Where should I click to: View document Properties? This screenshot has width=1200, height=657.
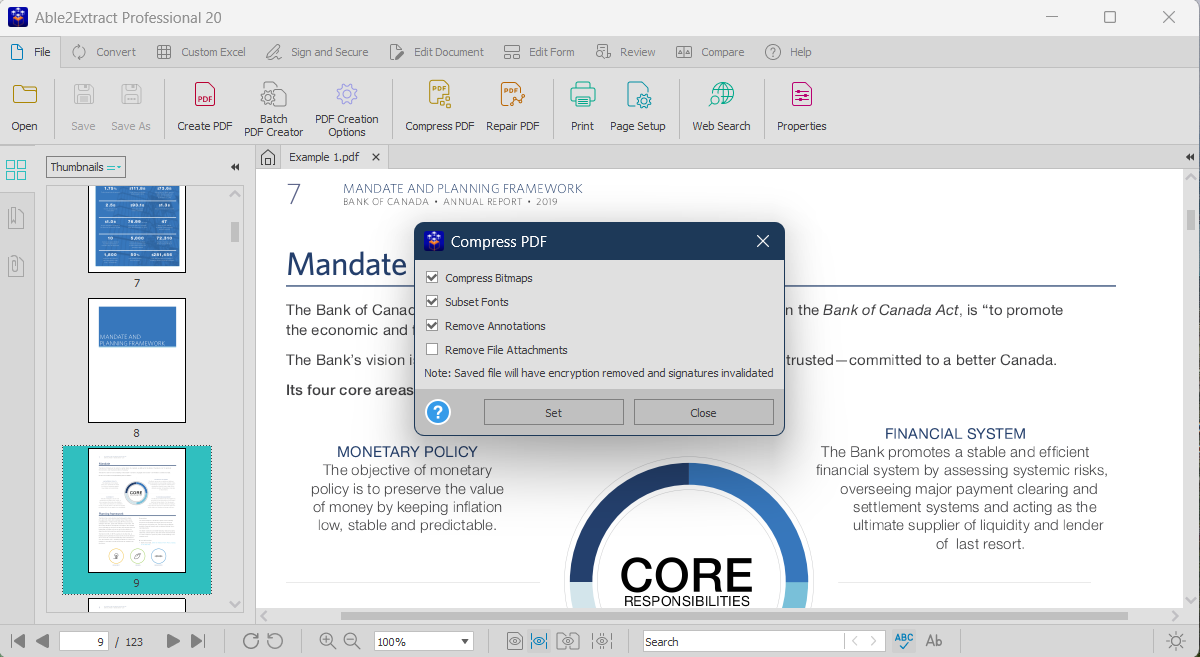pos(801,105)
